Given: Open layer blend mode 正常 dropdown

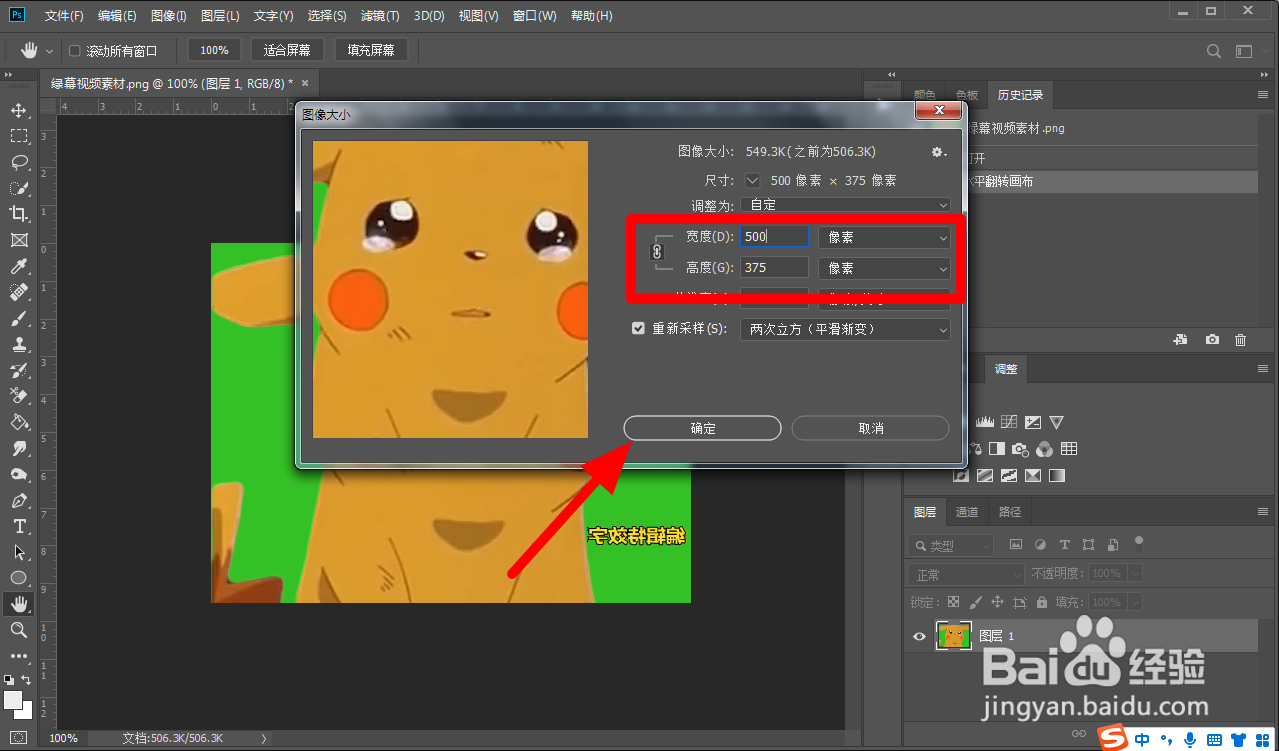Looking at the screenshot, I should click(x=966, y=574).
